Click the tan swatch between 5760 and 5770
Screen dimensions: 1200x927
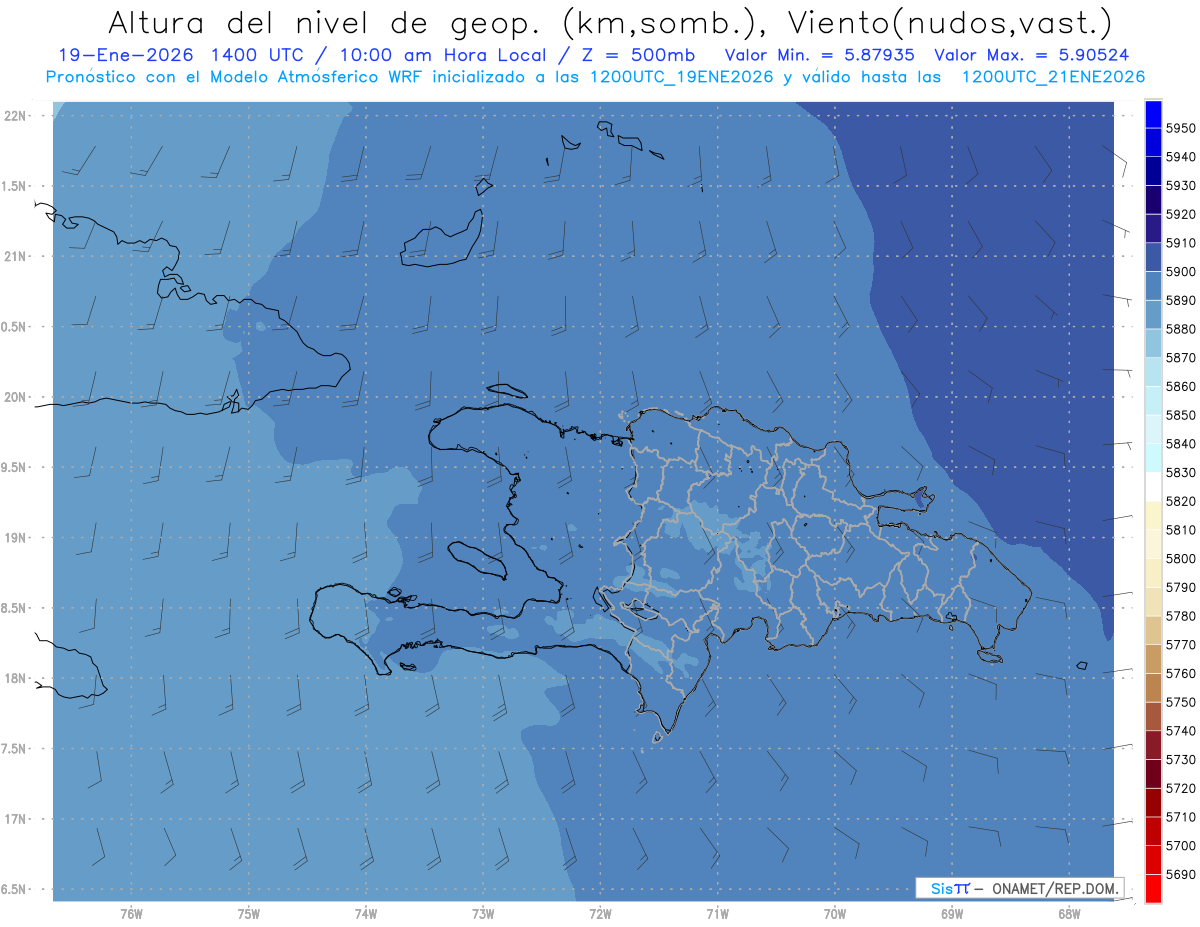pyautogui.click(x=1153, y=659)
